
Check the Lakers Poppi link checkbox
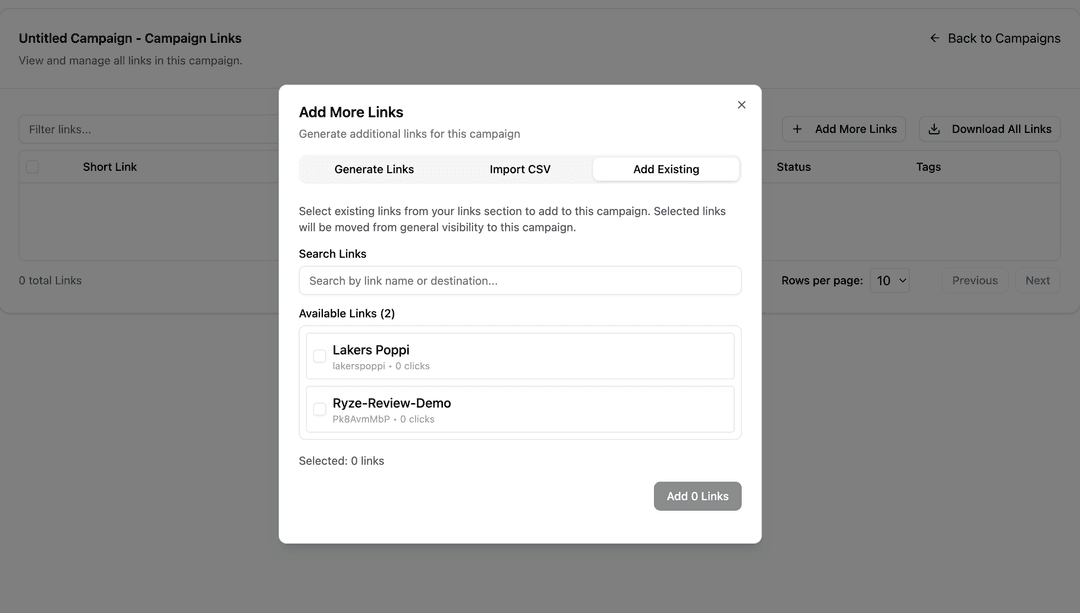click(x=320, y=356)
